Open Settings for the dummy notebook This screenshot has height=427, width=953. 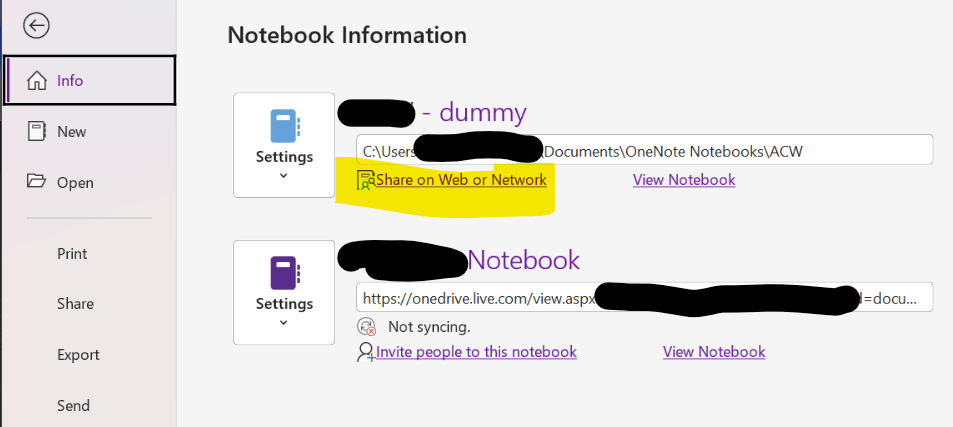(x=284, y=145)
